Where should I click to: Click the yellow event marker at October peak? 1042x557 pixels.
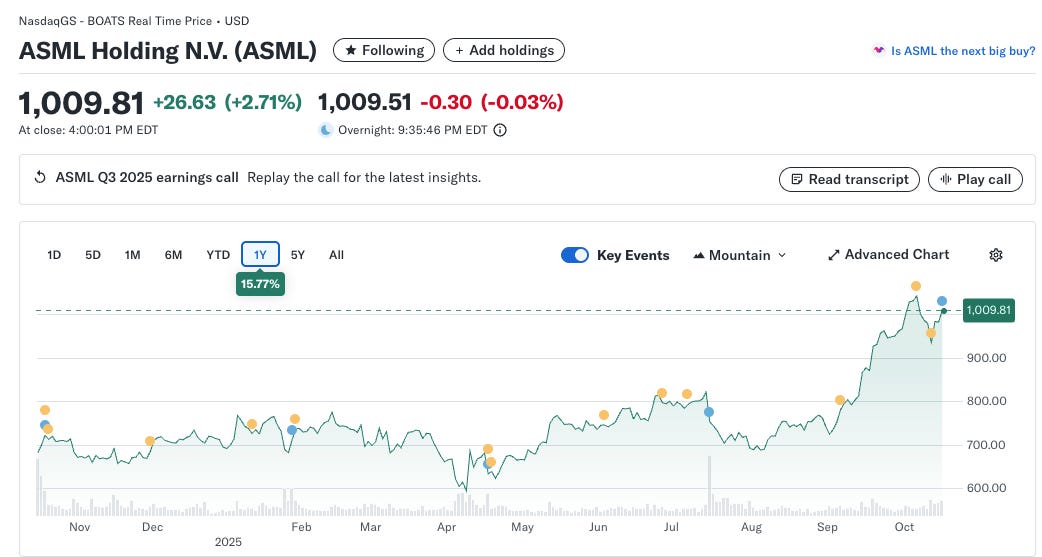coord(916,286)
